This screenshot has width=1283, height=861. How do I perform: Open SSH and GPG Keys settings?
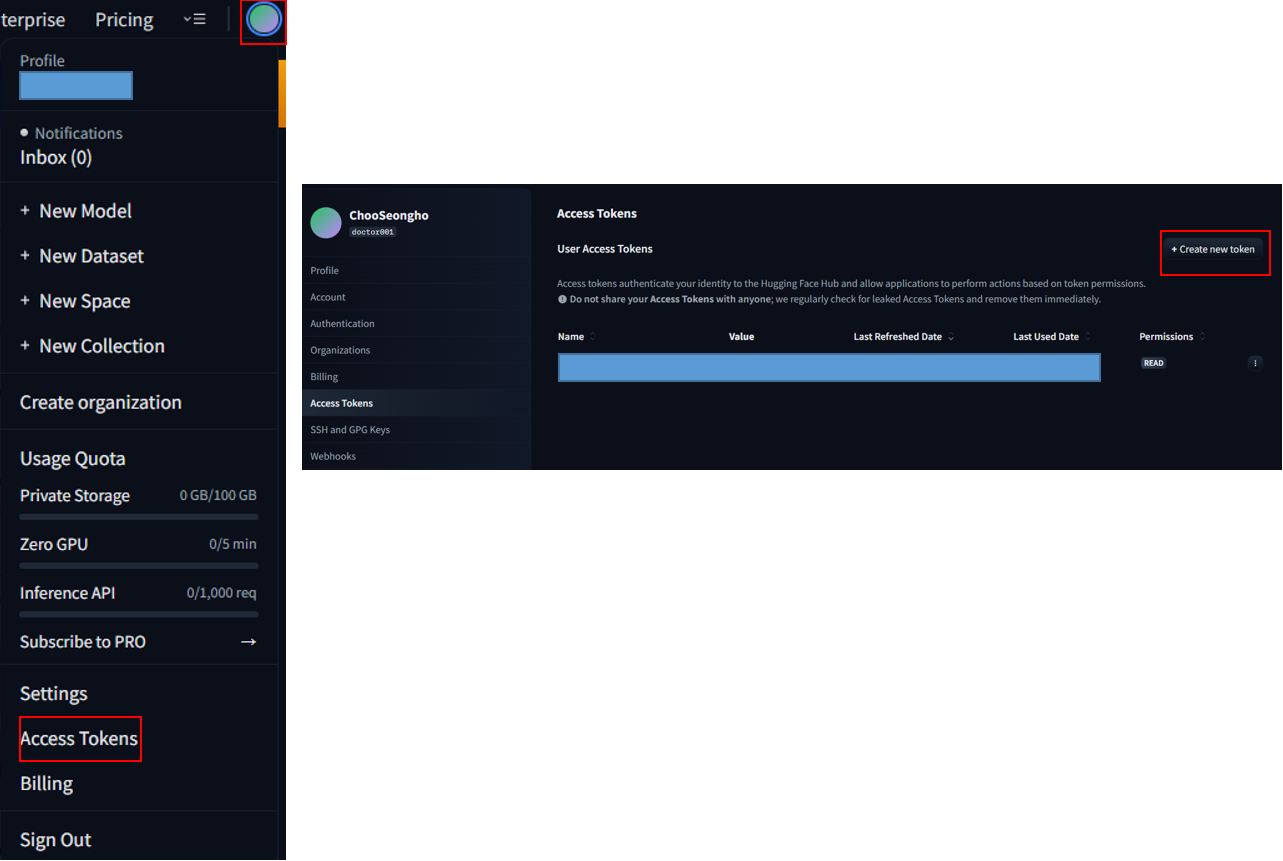(x=350, y=430)
